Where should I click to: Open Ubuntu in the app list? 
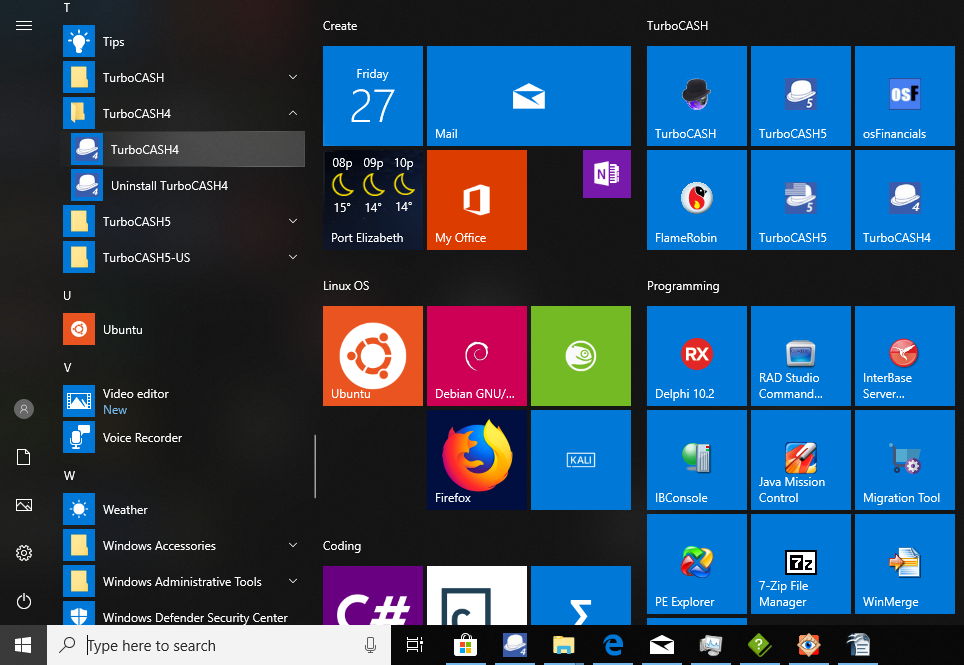(x=183, y=329)
